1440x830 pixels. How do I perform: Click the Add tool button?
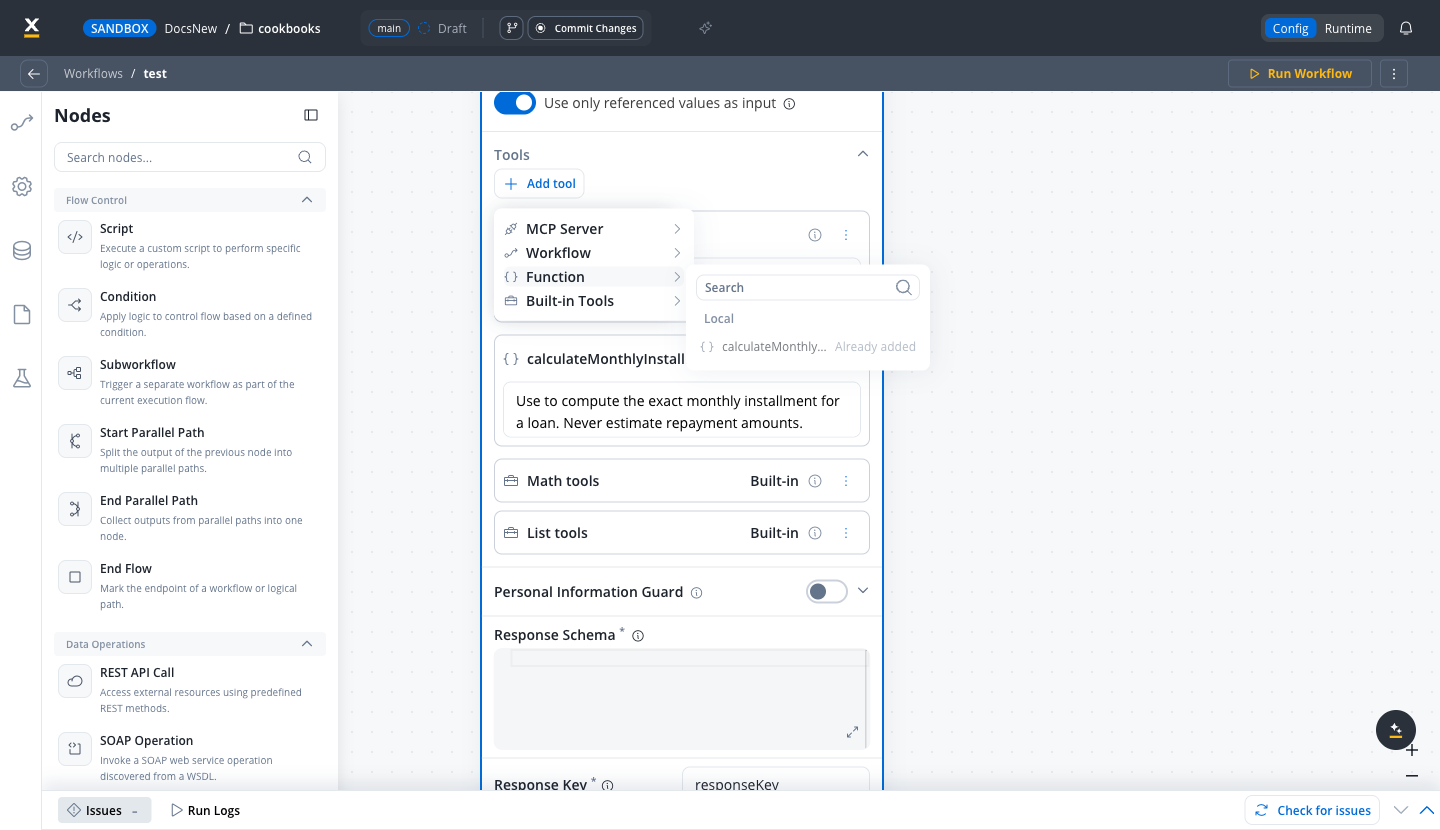point(539,184)
